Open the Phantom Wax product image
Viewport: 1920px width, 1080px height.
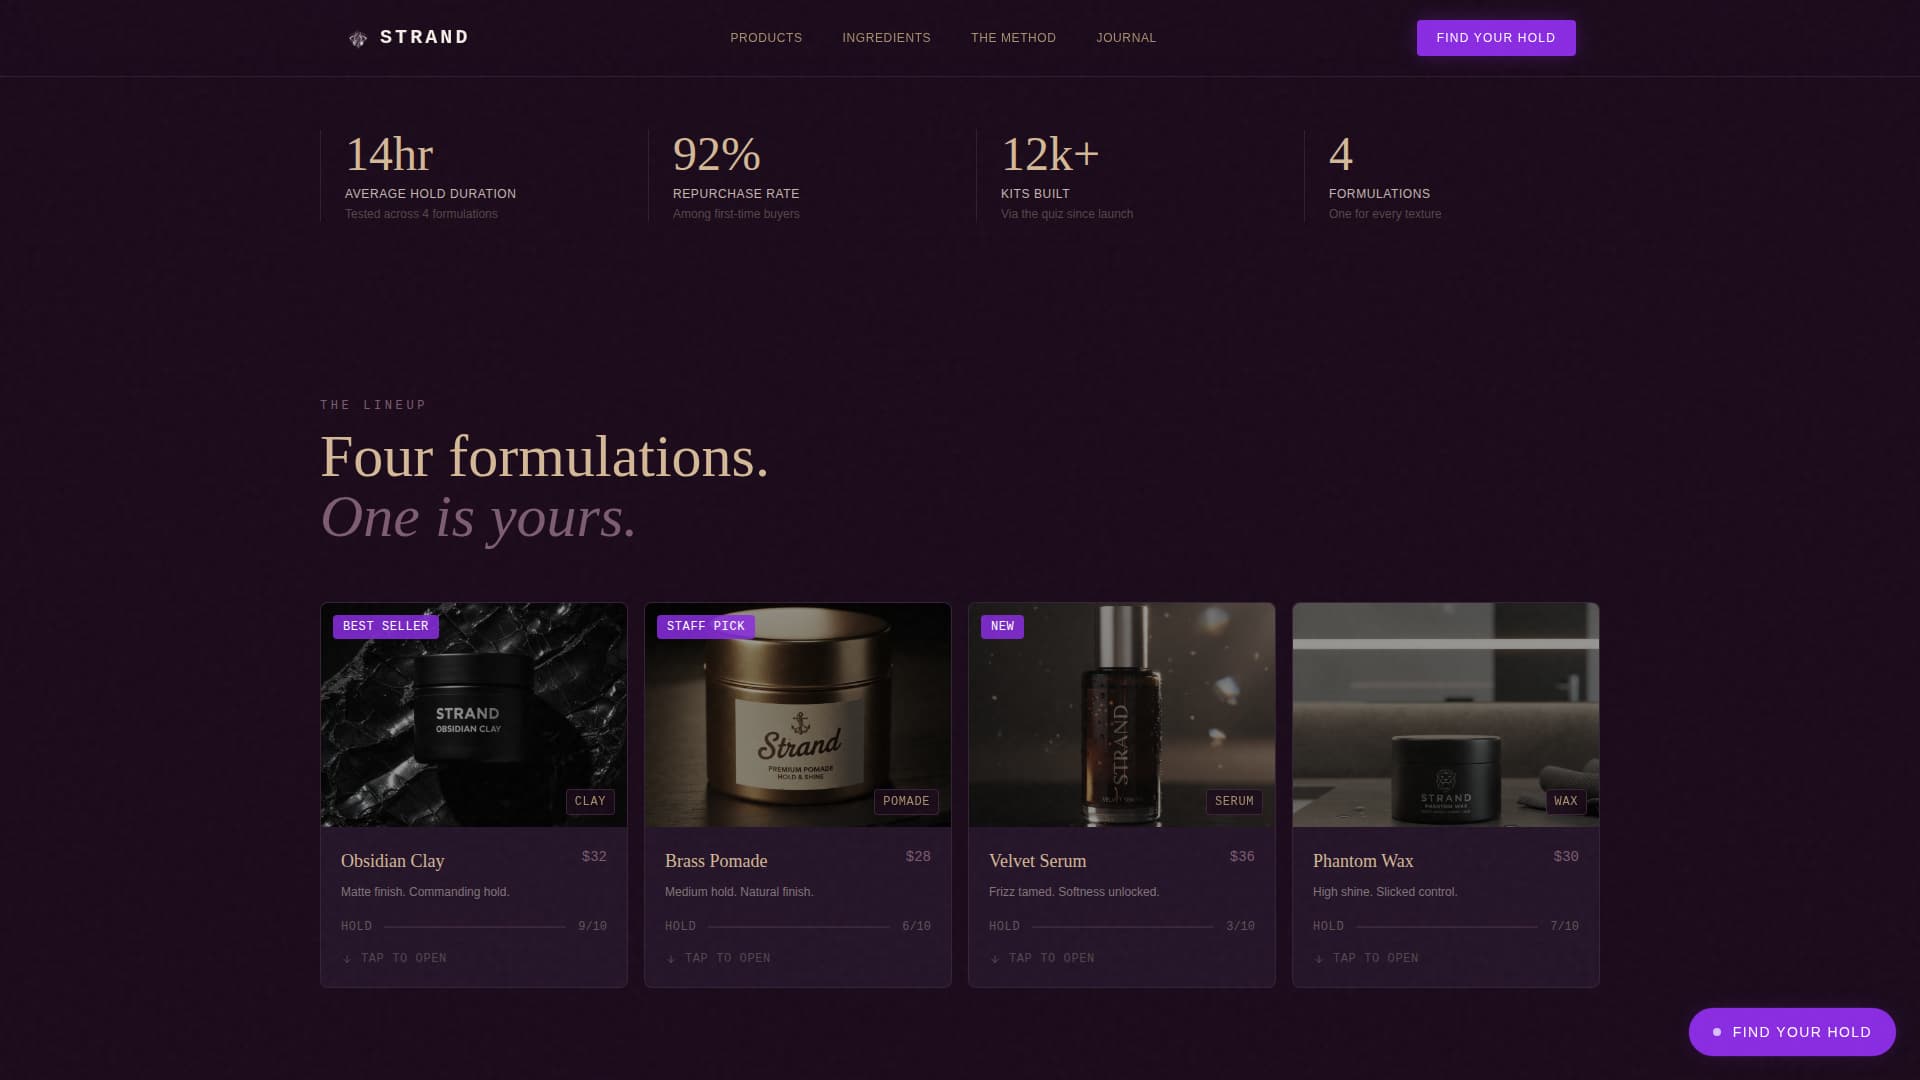[1446, 715]
